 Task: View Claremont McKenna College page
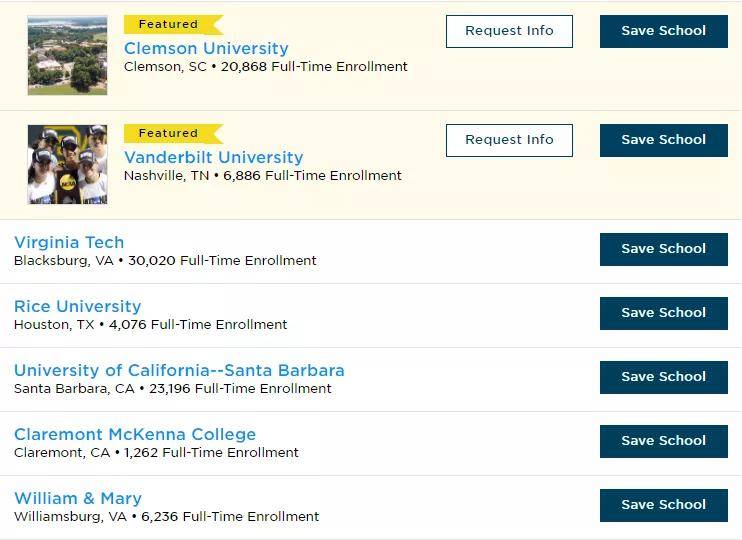click(x=135, y=434)
